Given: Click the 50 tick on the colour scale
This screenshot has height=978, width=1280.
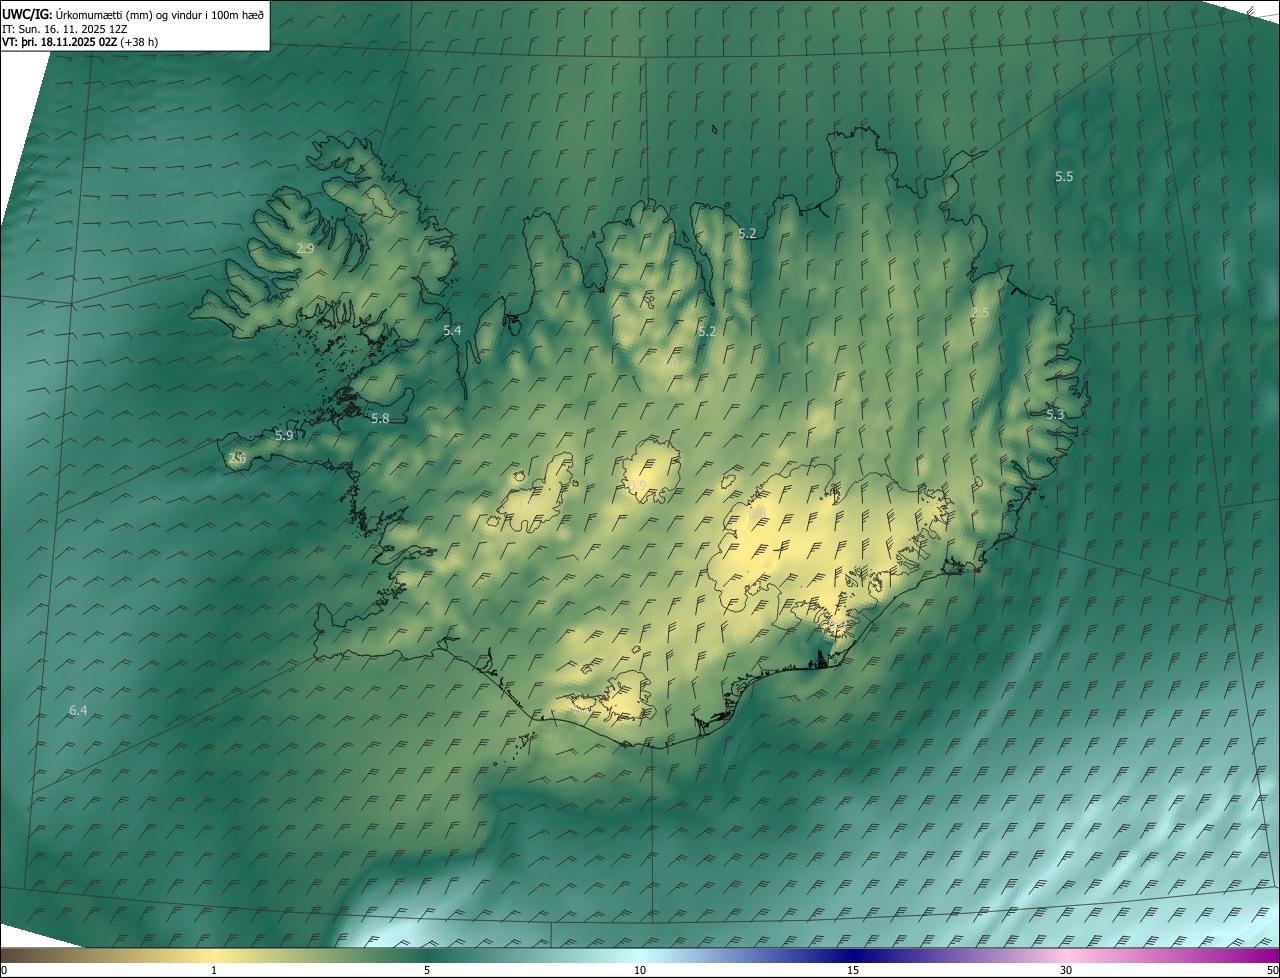Looking at the screenshot, I should [x=1272, y=971].
